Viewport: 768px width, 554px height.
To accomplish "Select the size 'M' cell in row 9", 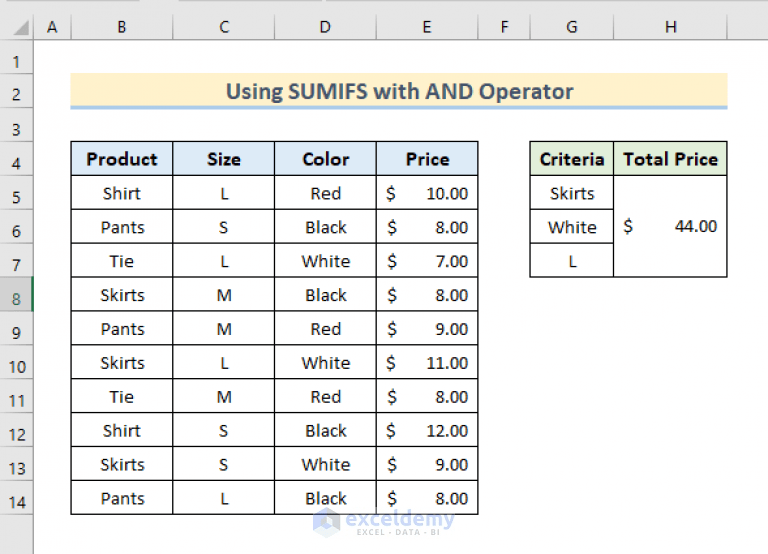I will click(224, 328).
